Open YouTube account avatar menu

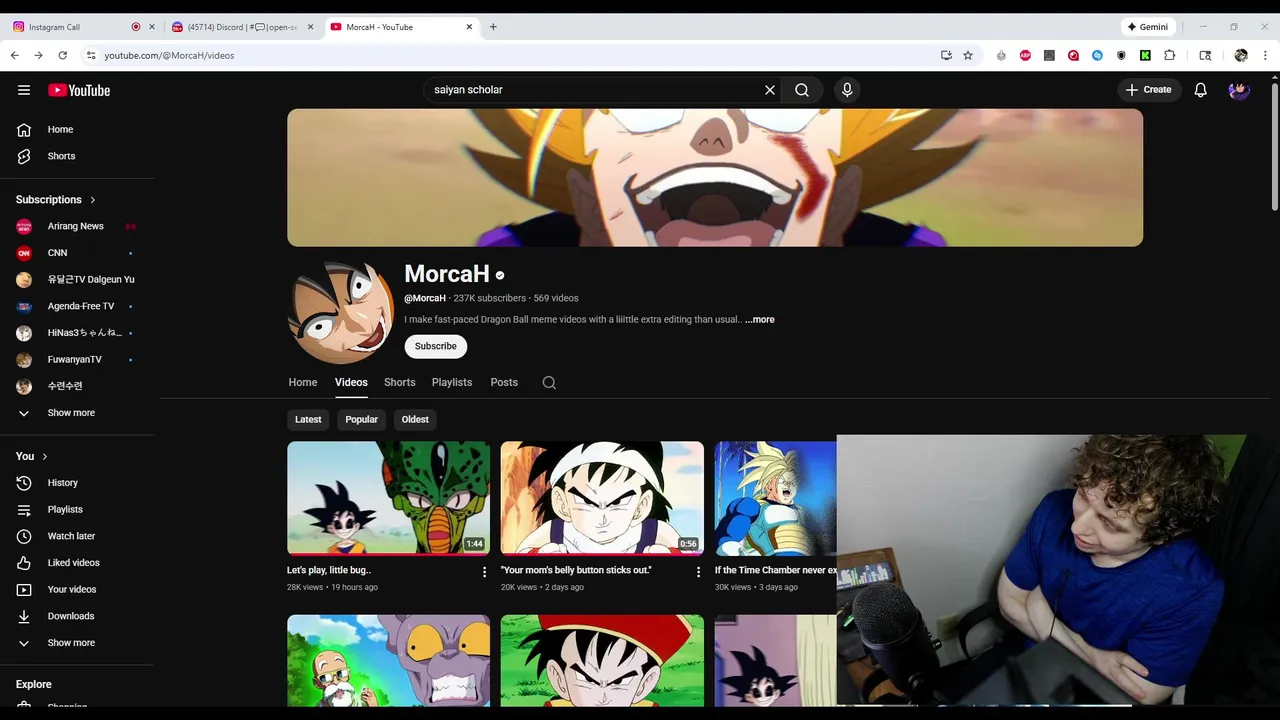click(1239, 90)
